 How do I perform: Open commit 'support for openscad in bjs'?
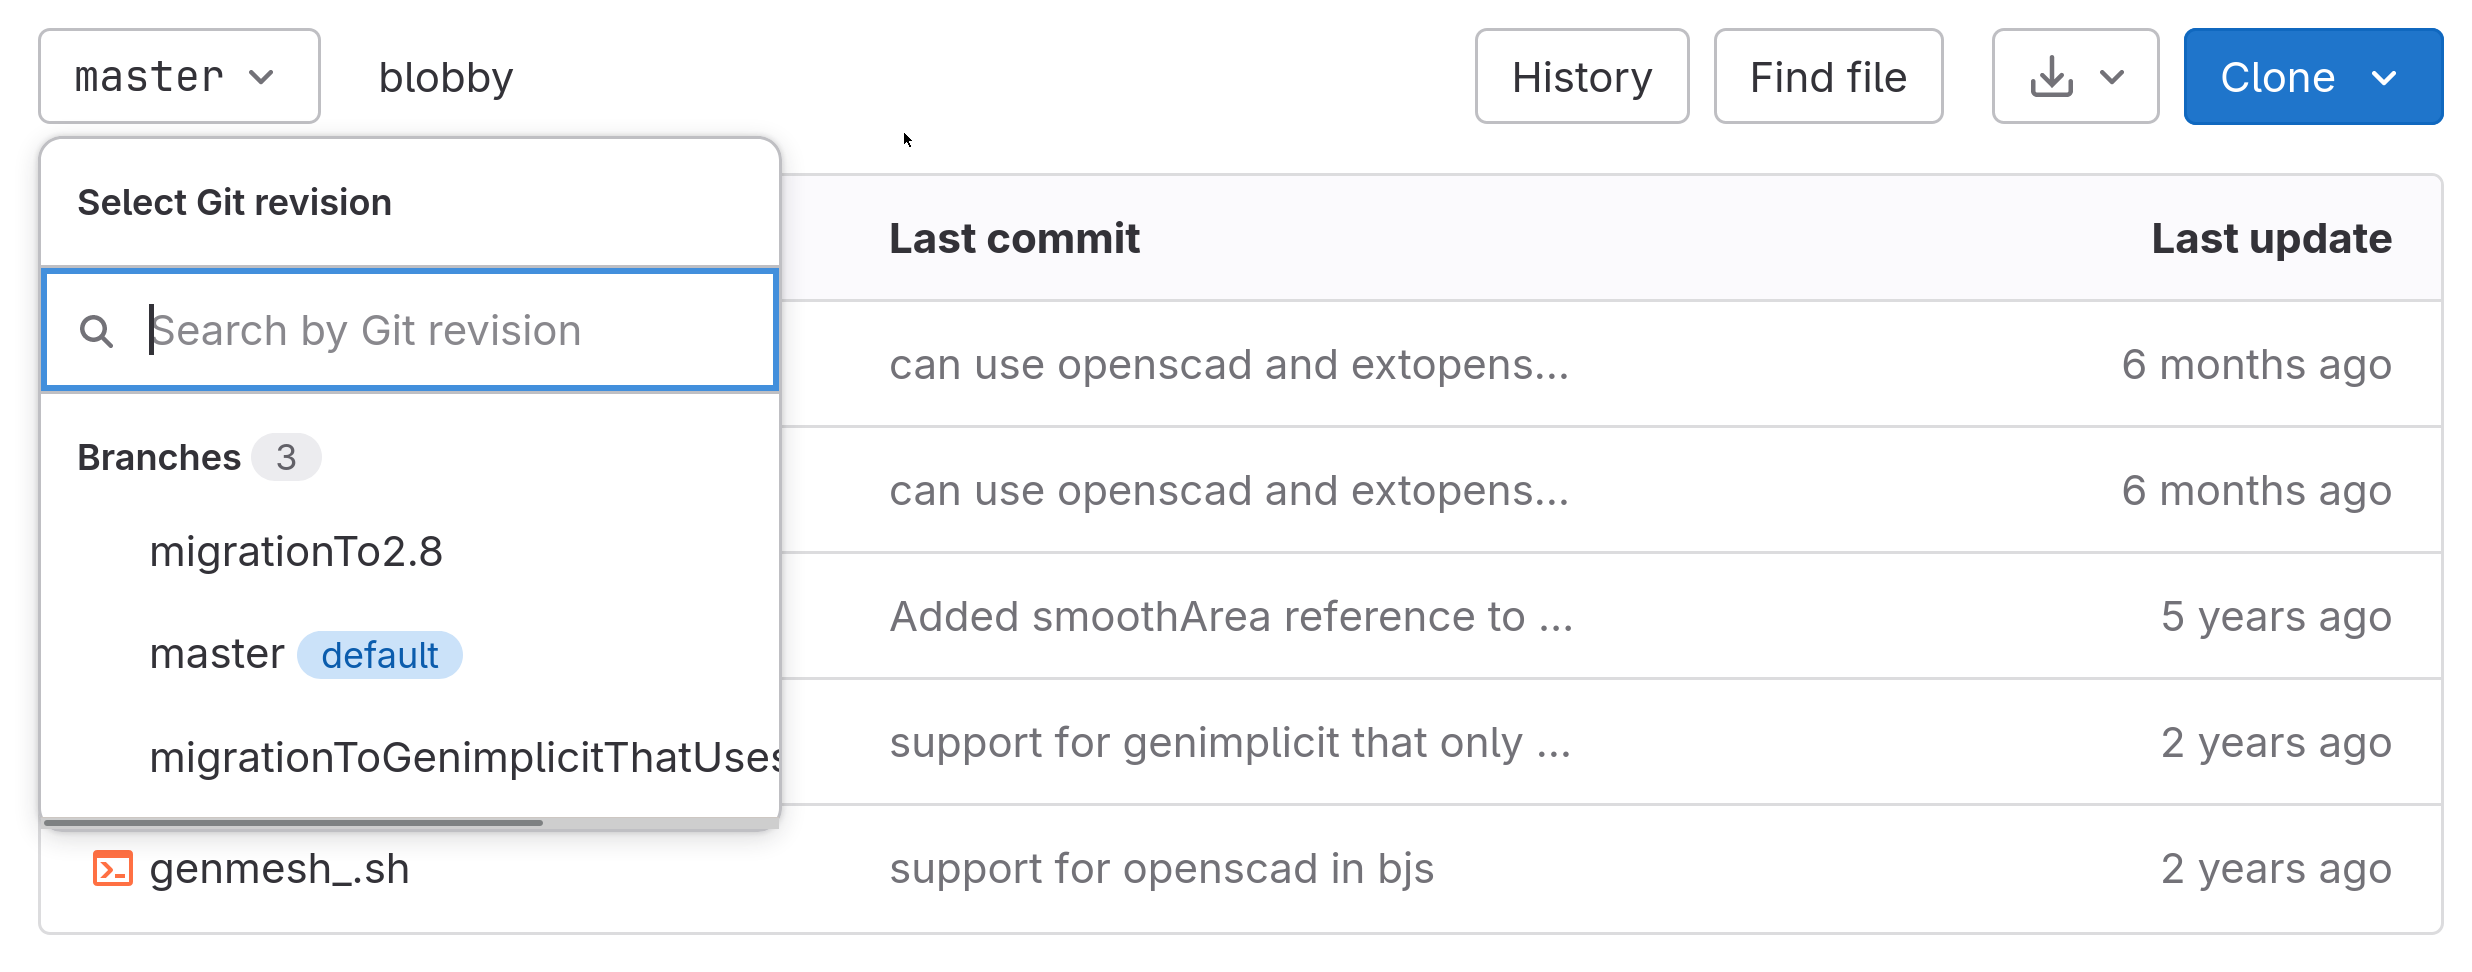coord(1162,869)
